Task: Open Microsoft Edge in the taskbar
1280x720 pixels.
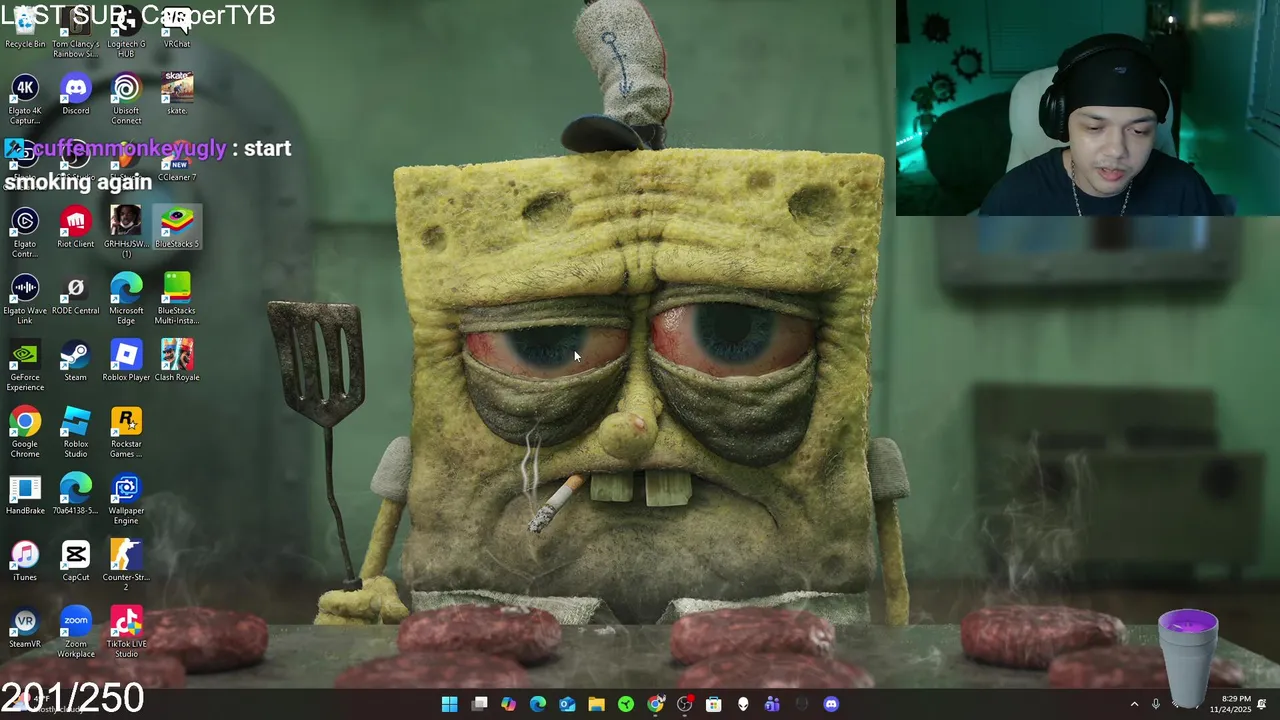Action: [538, 704]
